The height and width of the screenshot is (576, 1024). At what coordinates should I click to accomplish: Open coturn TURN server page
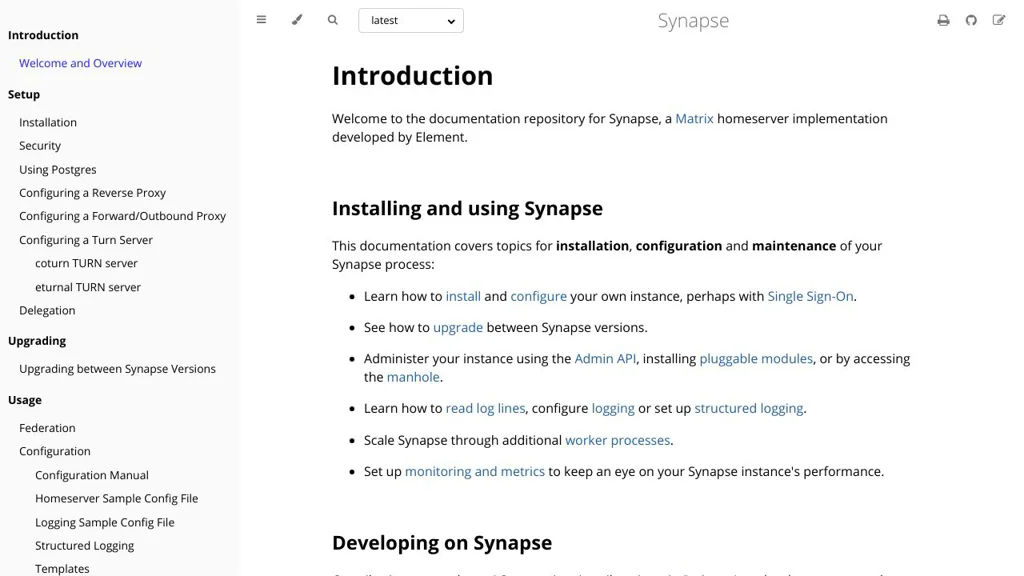(x=86, y=263)
